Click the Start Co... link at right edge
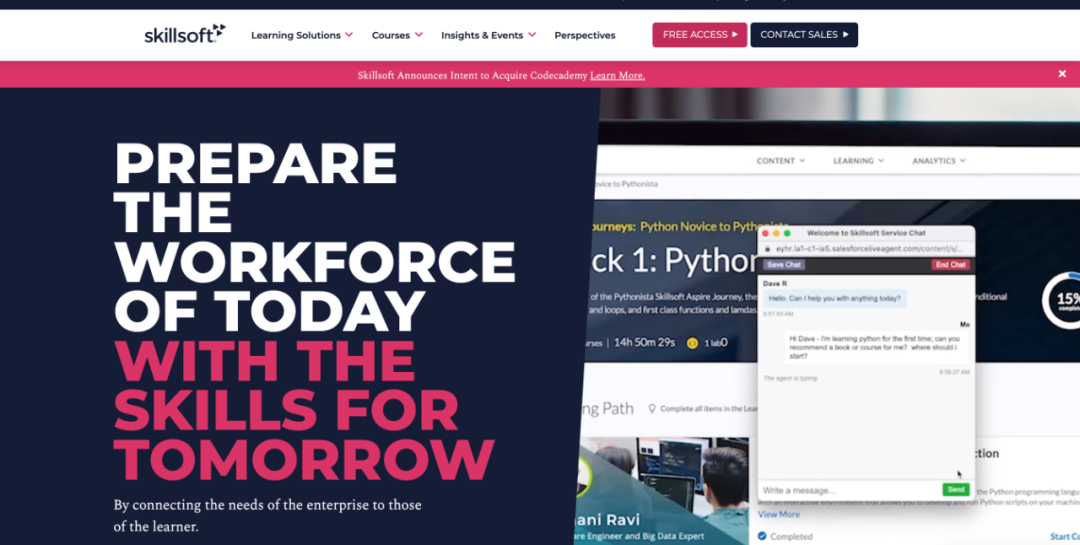This screenshot has height=545, width=1080. coord(1065,536)
